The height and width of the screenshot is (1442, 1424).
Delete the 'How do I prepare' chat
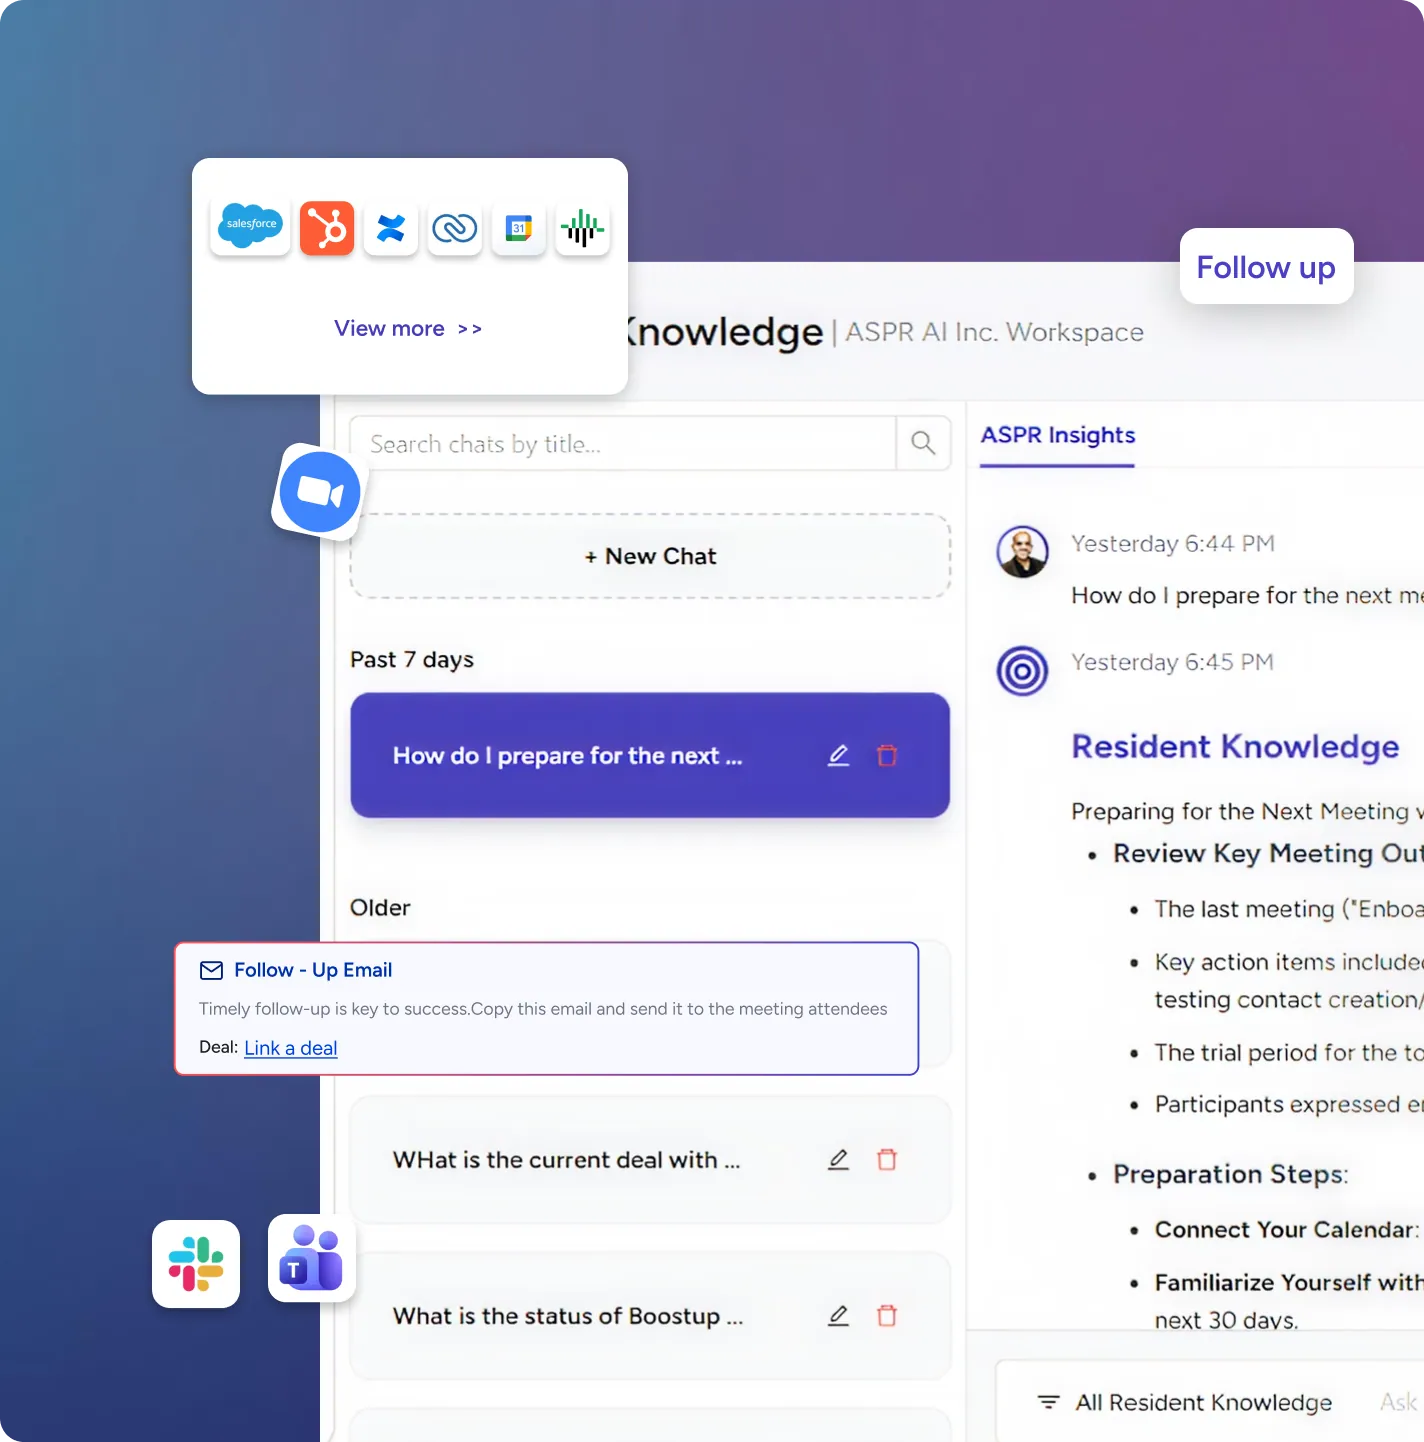[x=887, y=756]
